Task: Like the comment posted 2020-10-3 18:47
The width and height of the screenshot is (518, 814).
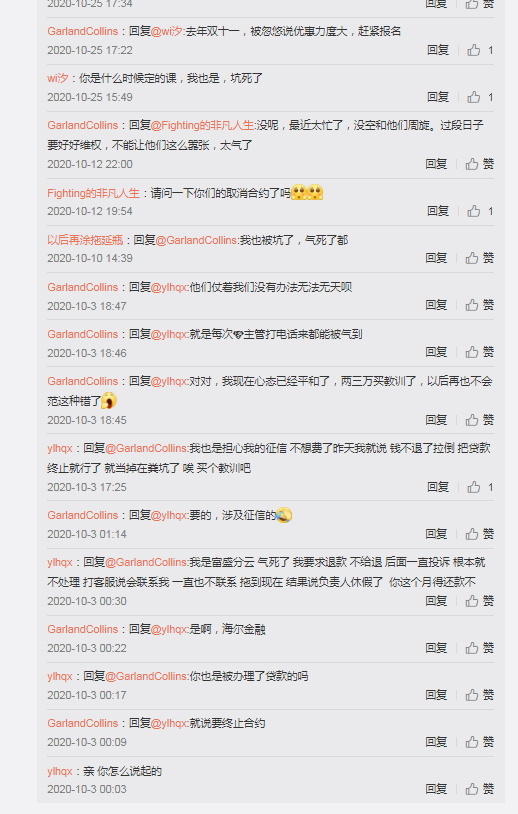Action: pyautogui.click(x=480, y=305)
